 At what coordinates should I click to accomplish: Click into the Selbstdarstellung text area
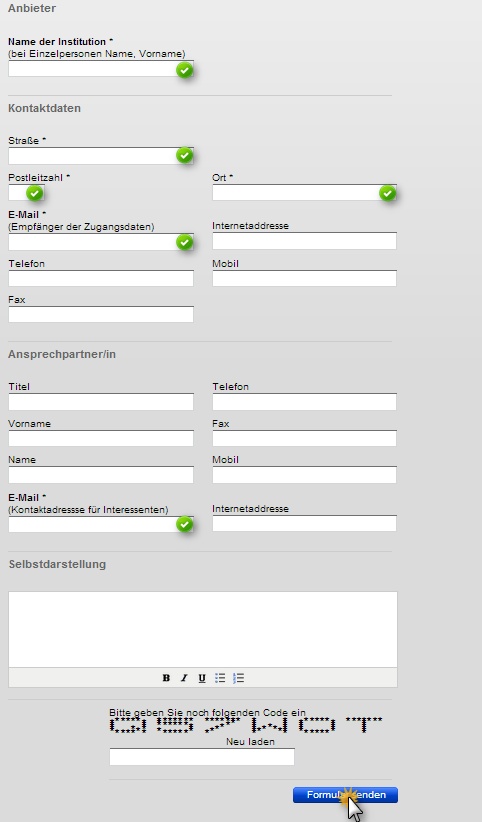coord(203,629)
